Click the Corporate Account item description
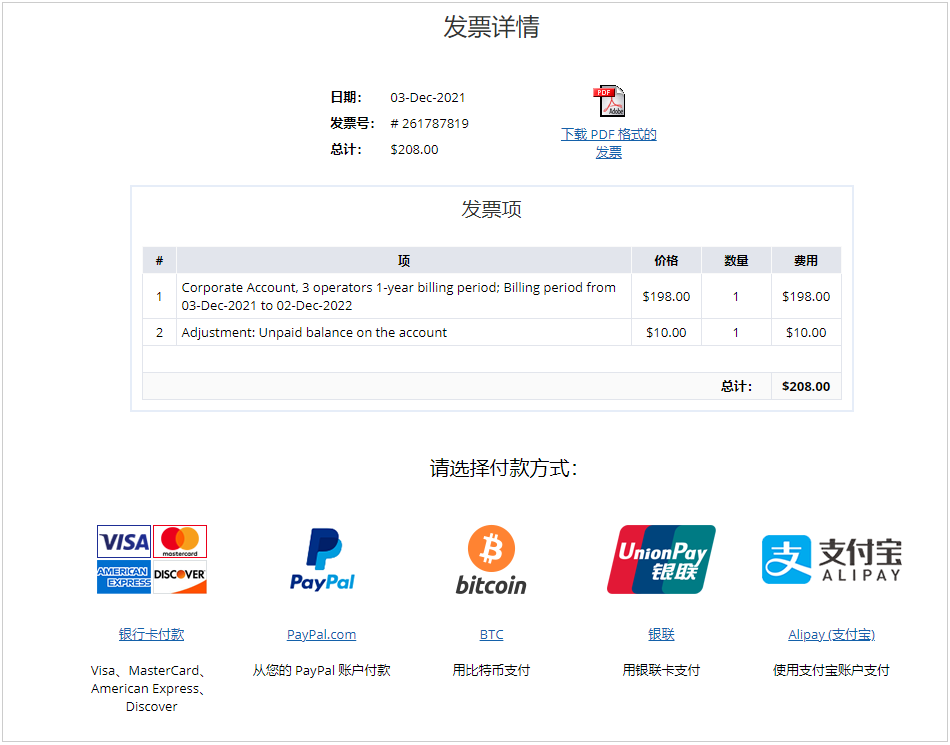Screen dimensions: 950x745 tap(399, 296)
